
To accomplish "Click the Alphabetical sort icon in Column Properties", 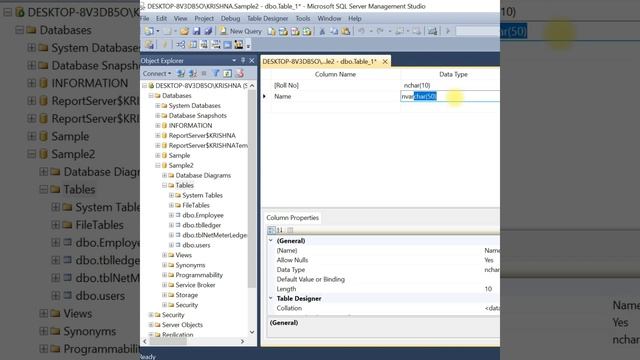I will click(x=280, y=230).
